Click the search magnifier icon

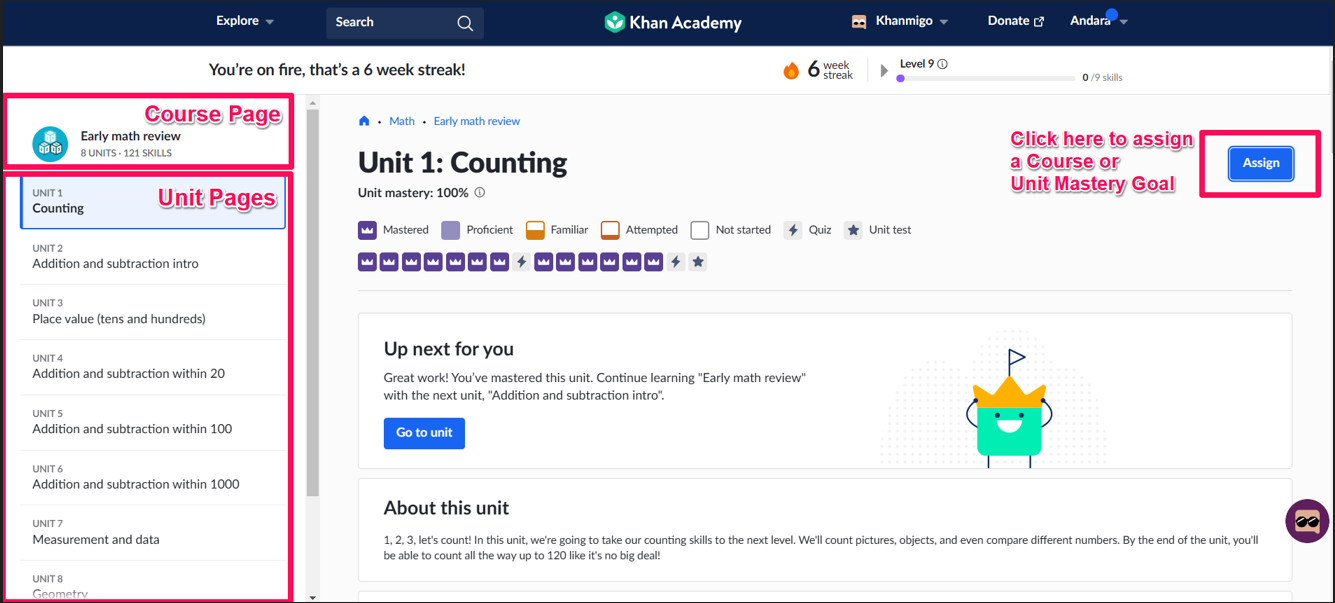click(465, 23)
